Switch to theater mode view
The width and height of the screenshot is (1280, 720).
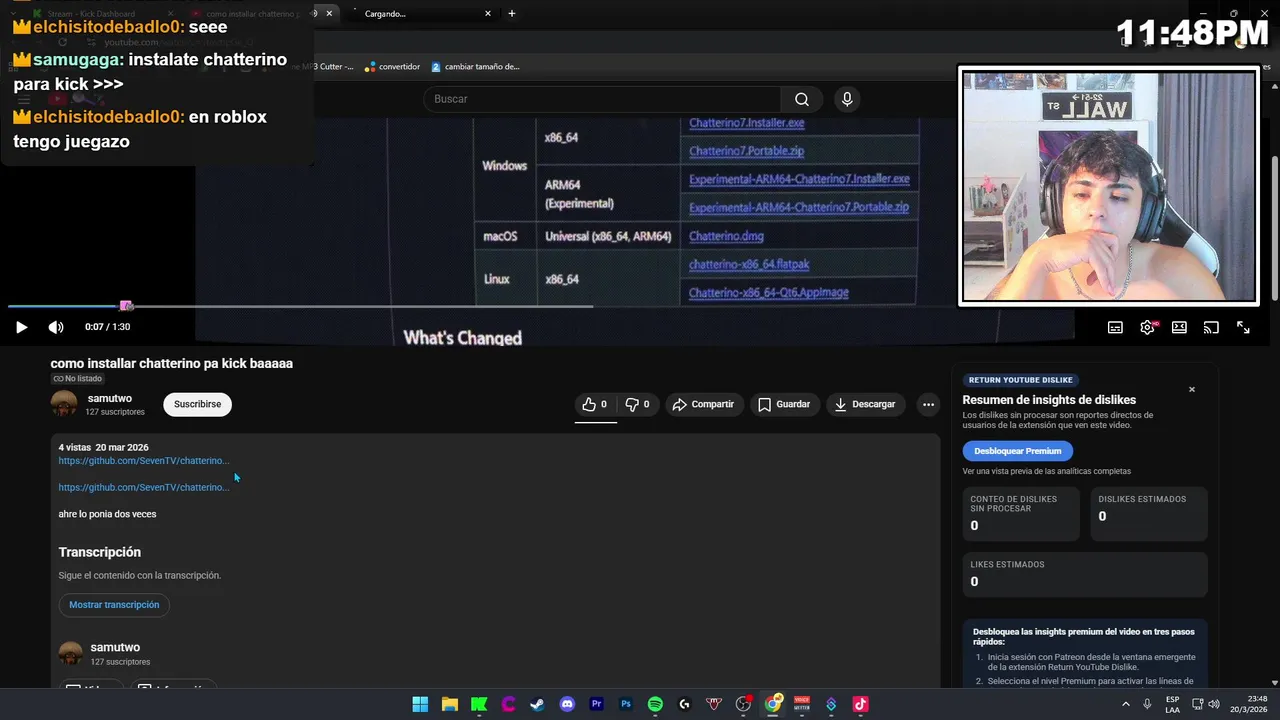[1179, 327]
